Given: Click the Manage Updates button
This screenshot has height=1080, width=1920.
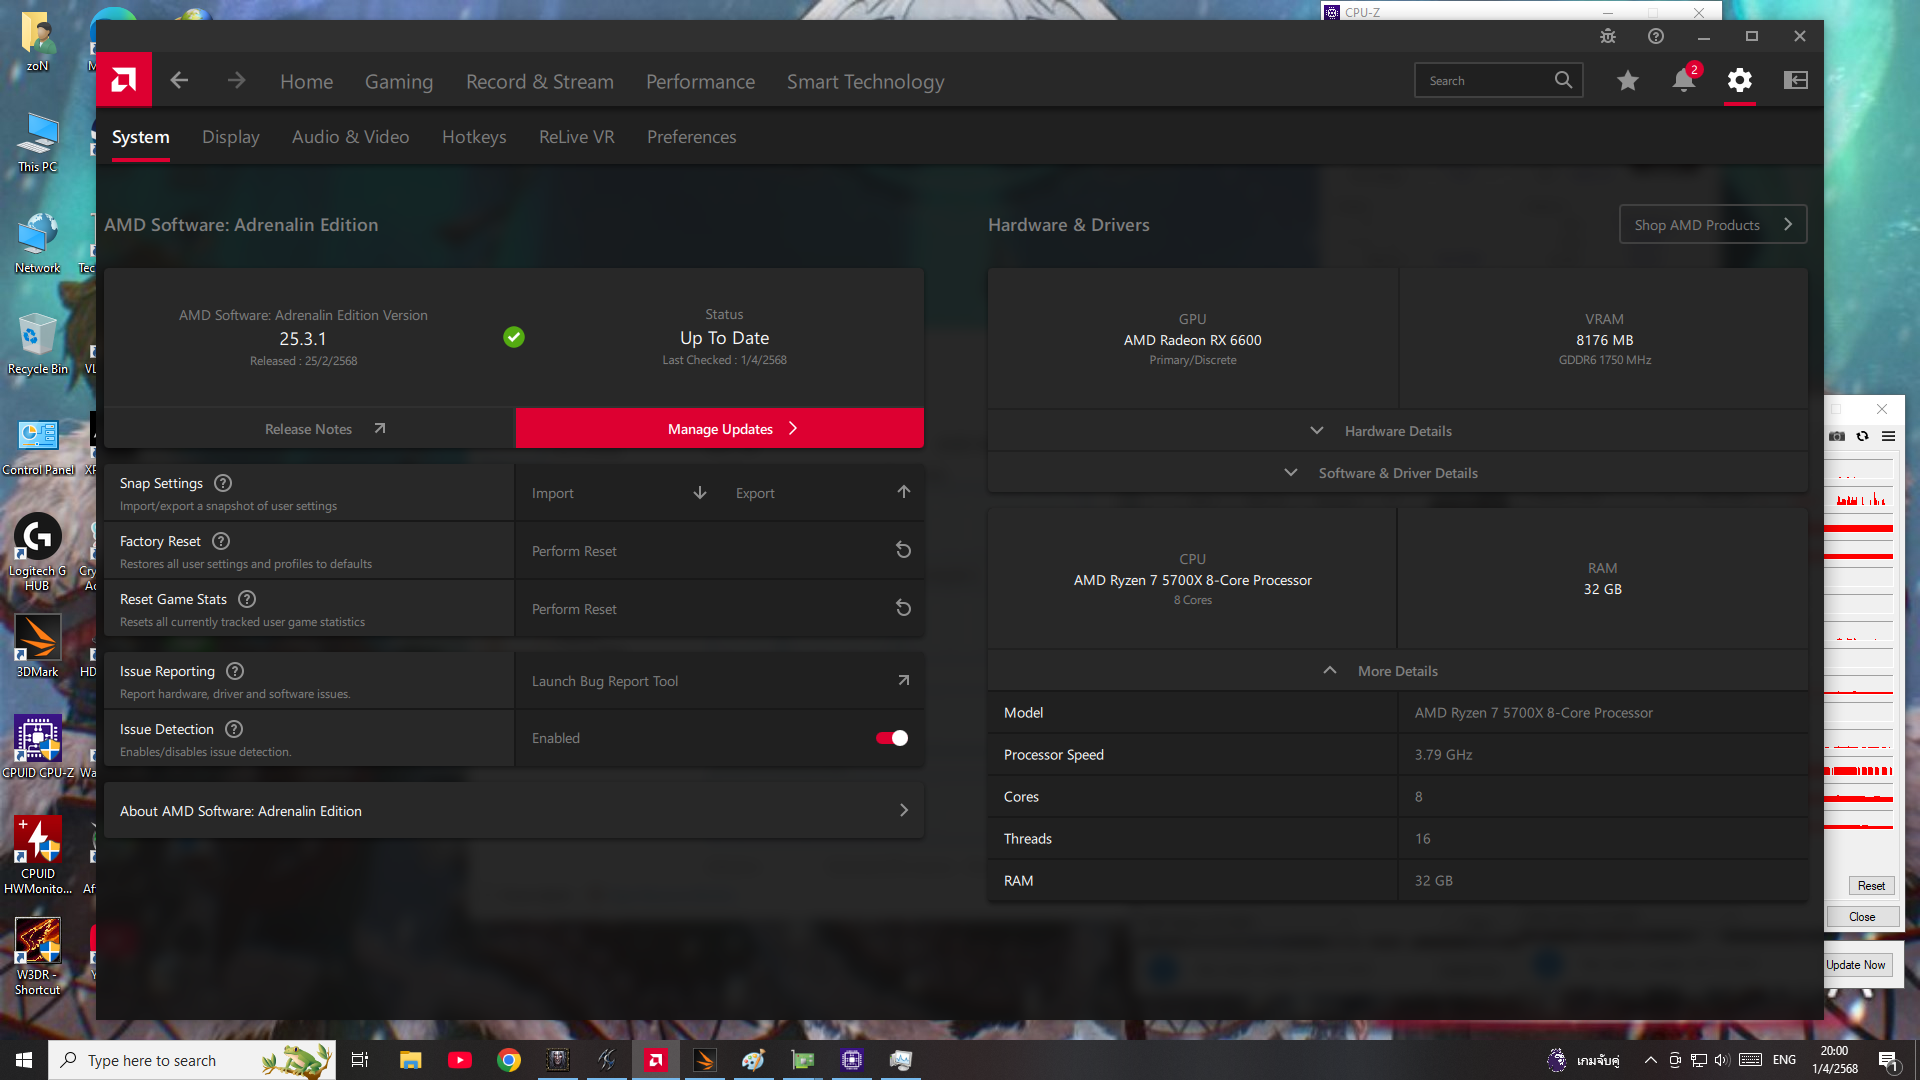Looking at the screenshot, I should click(x=720, y=428).
